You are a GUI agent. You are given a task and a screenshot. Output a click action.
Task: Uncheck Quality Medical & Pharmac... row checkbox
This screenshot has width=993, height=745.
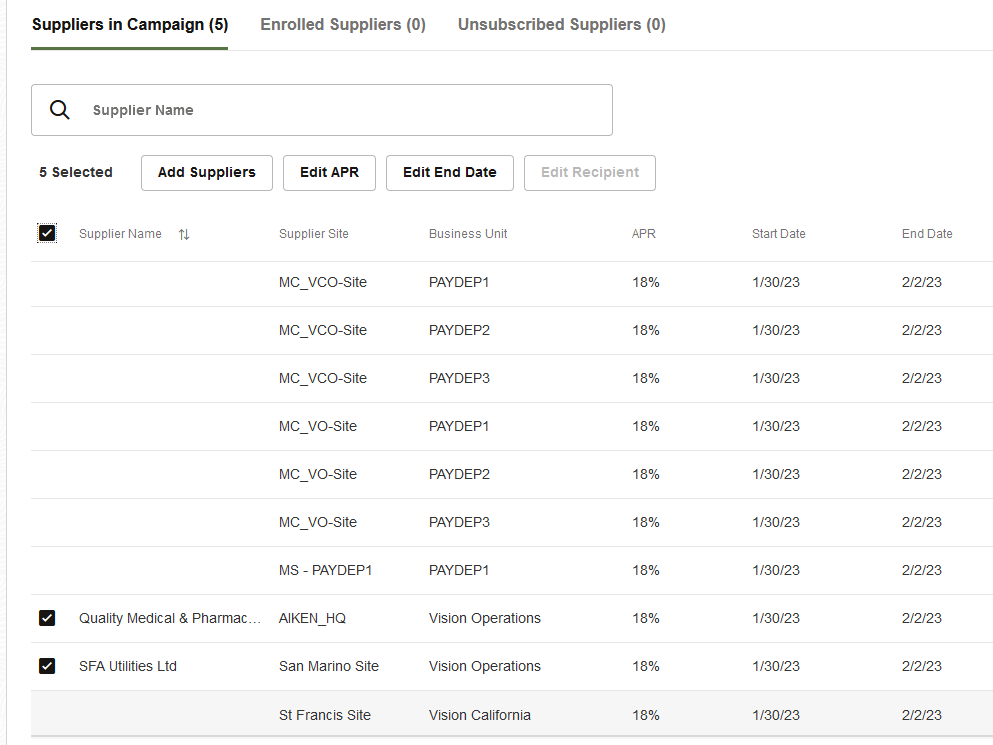47,618
